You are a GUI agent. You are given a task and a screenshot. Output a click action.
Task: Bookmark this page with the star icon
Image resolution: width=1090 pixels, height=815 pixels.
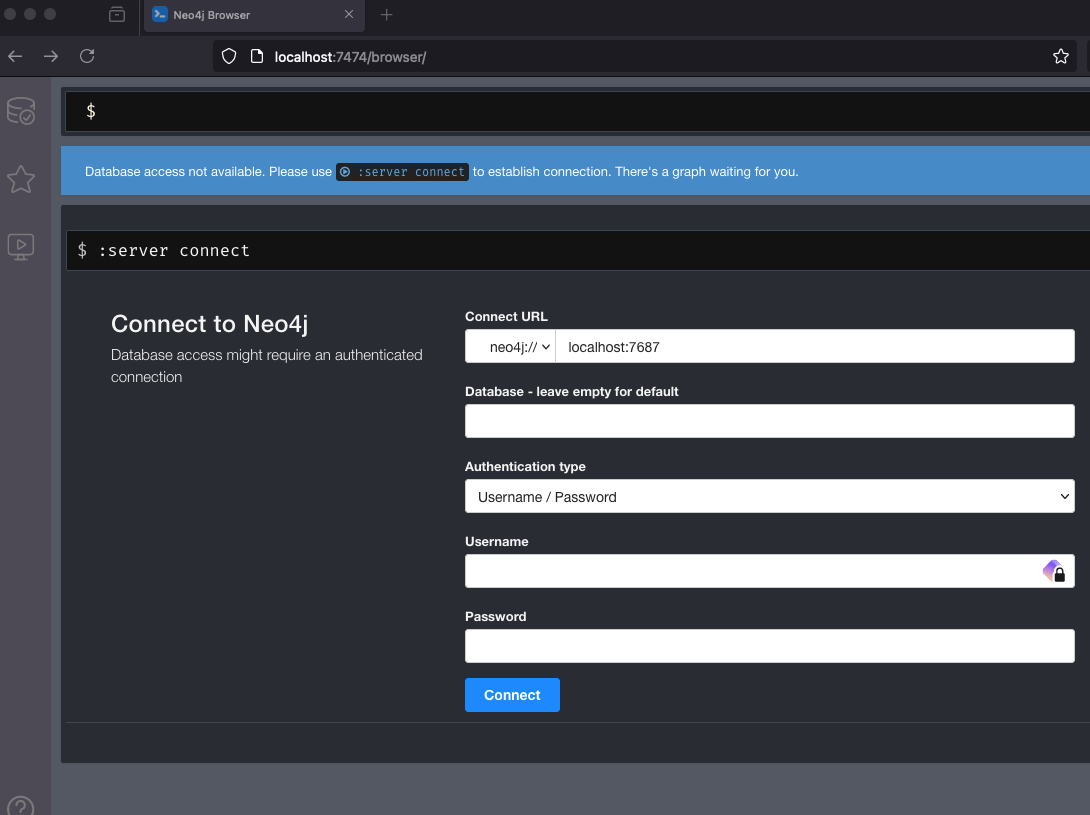[1061, 57]
